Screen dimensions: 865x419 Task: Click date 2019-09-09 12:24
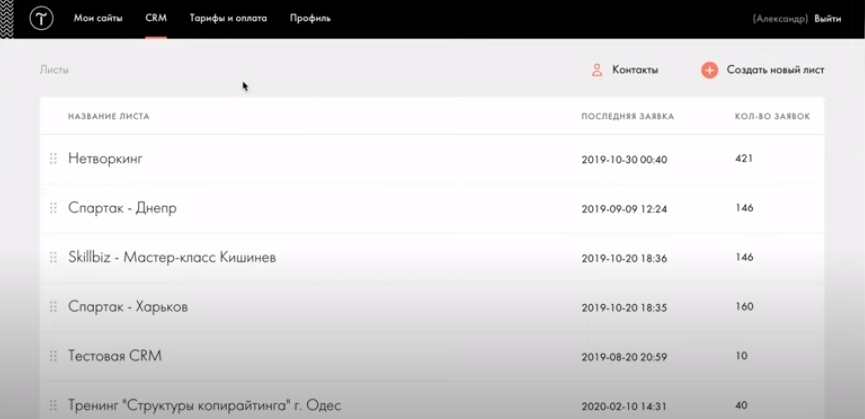point(624,210)
